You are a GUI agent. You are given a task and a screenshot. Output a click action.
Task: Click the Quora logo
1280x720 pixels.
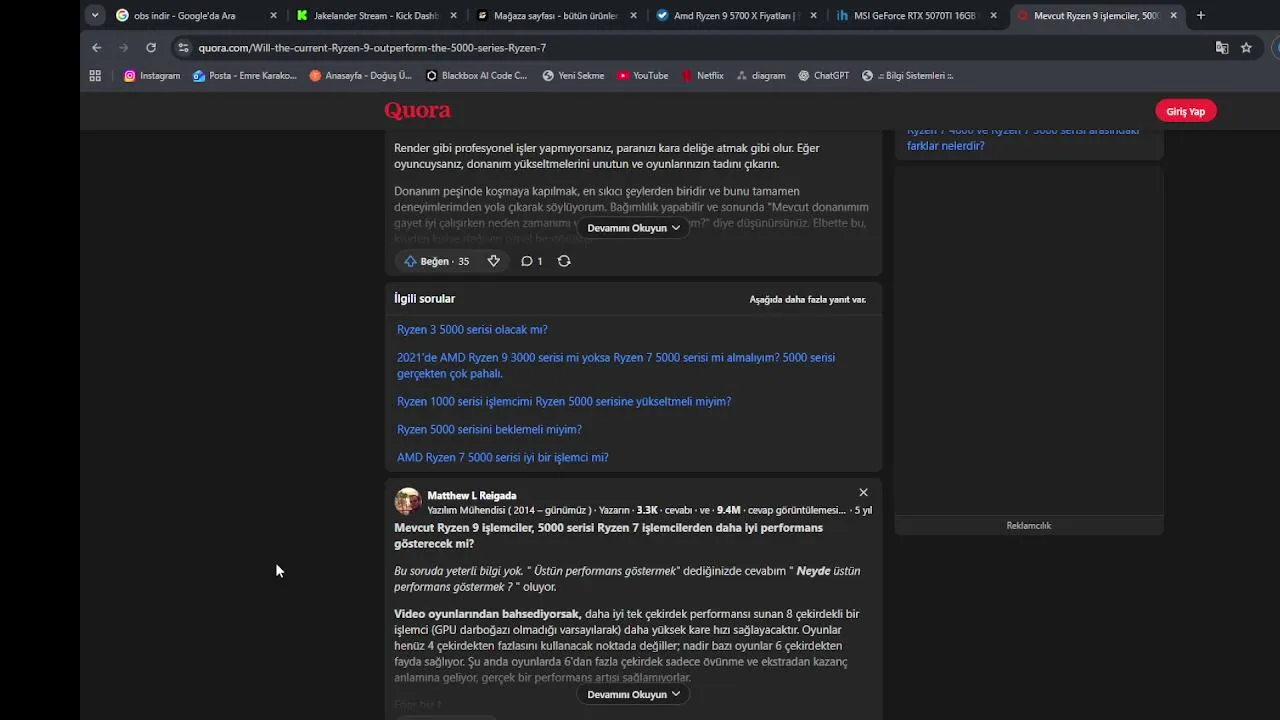417,110
